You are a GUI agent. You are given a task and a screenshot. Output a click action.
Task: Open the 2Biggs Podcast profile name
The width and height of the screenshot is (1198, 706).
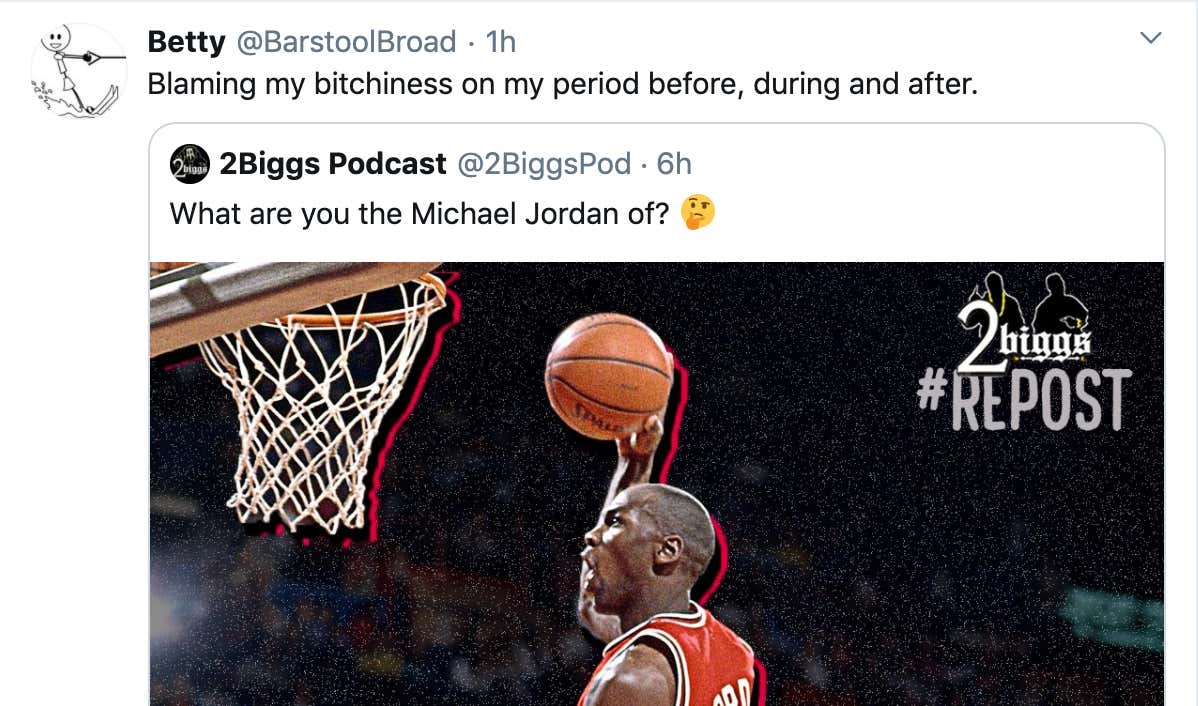[332, 164]
